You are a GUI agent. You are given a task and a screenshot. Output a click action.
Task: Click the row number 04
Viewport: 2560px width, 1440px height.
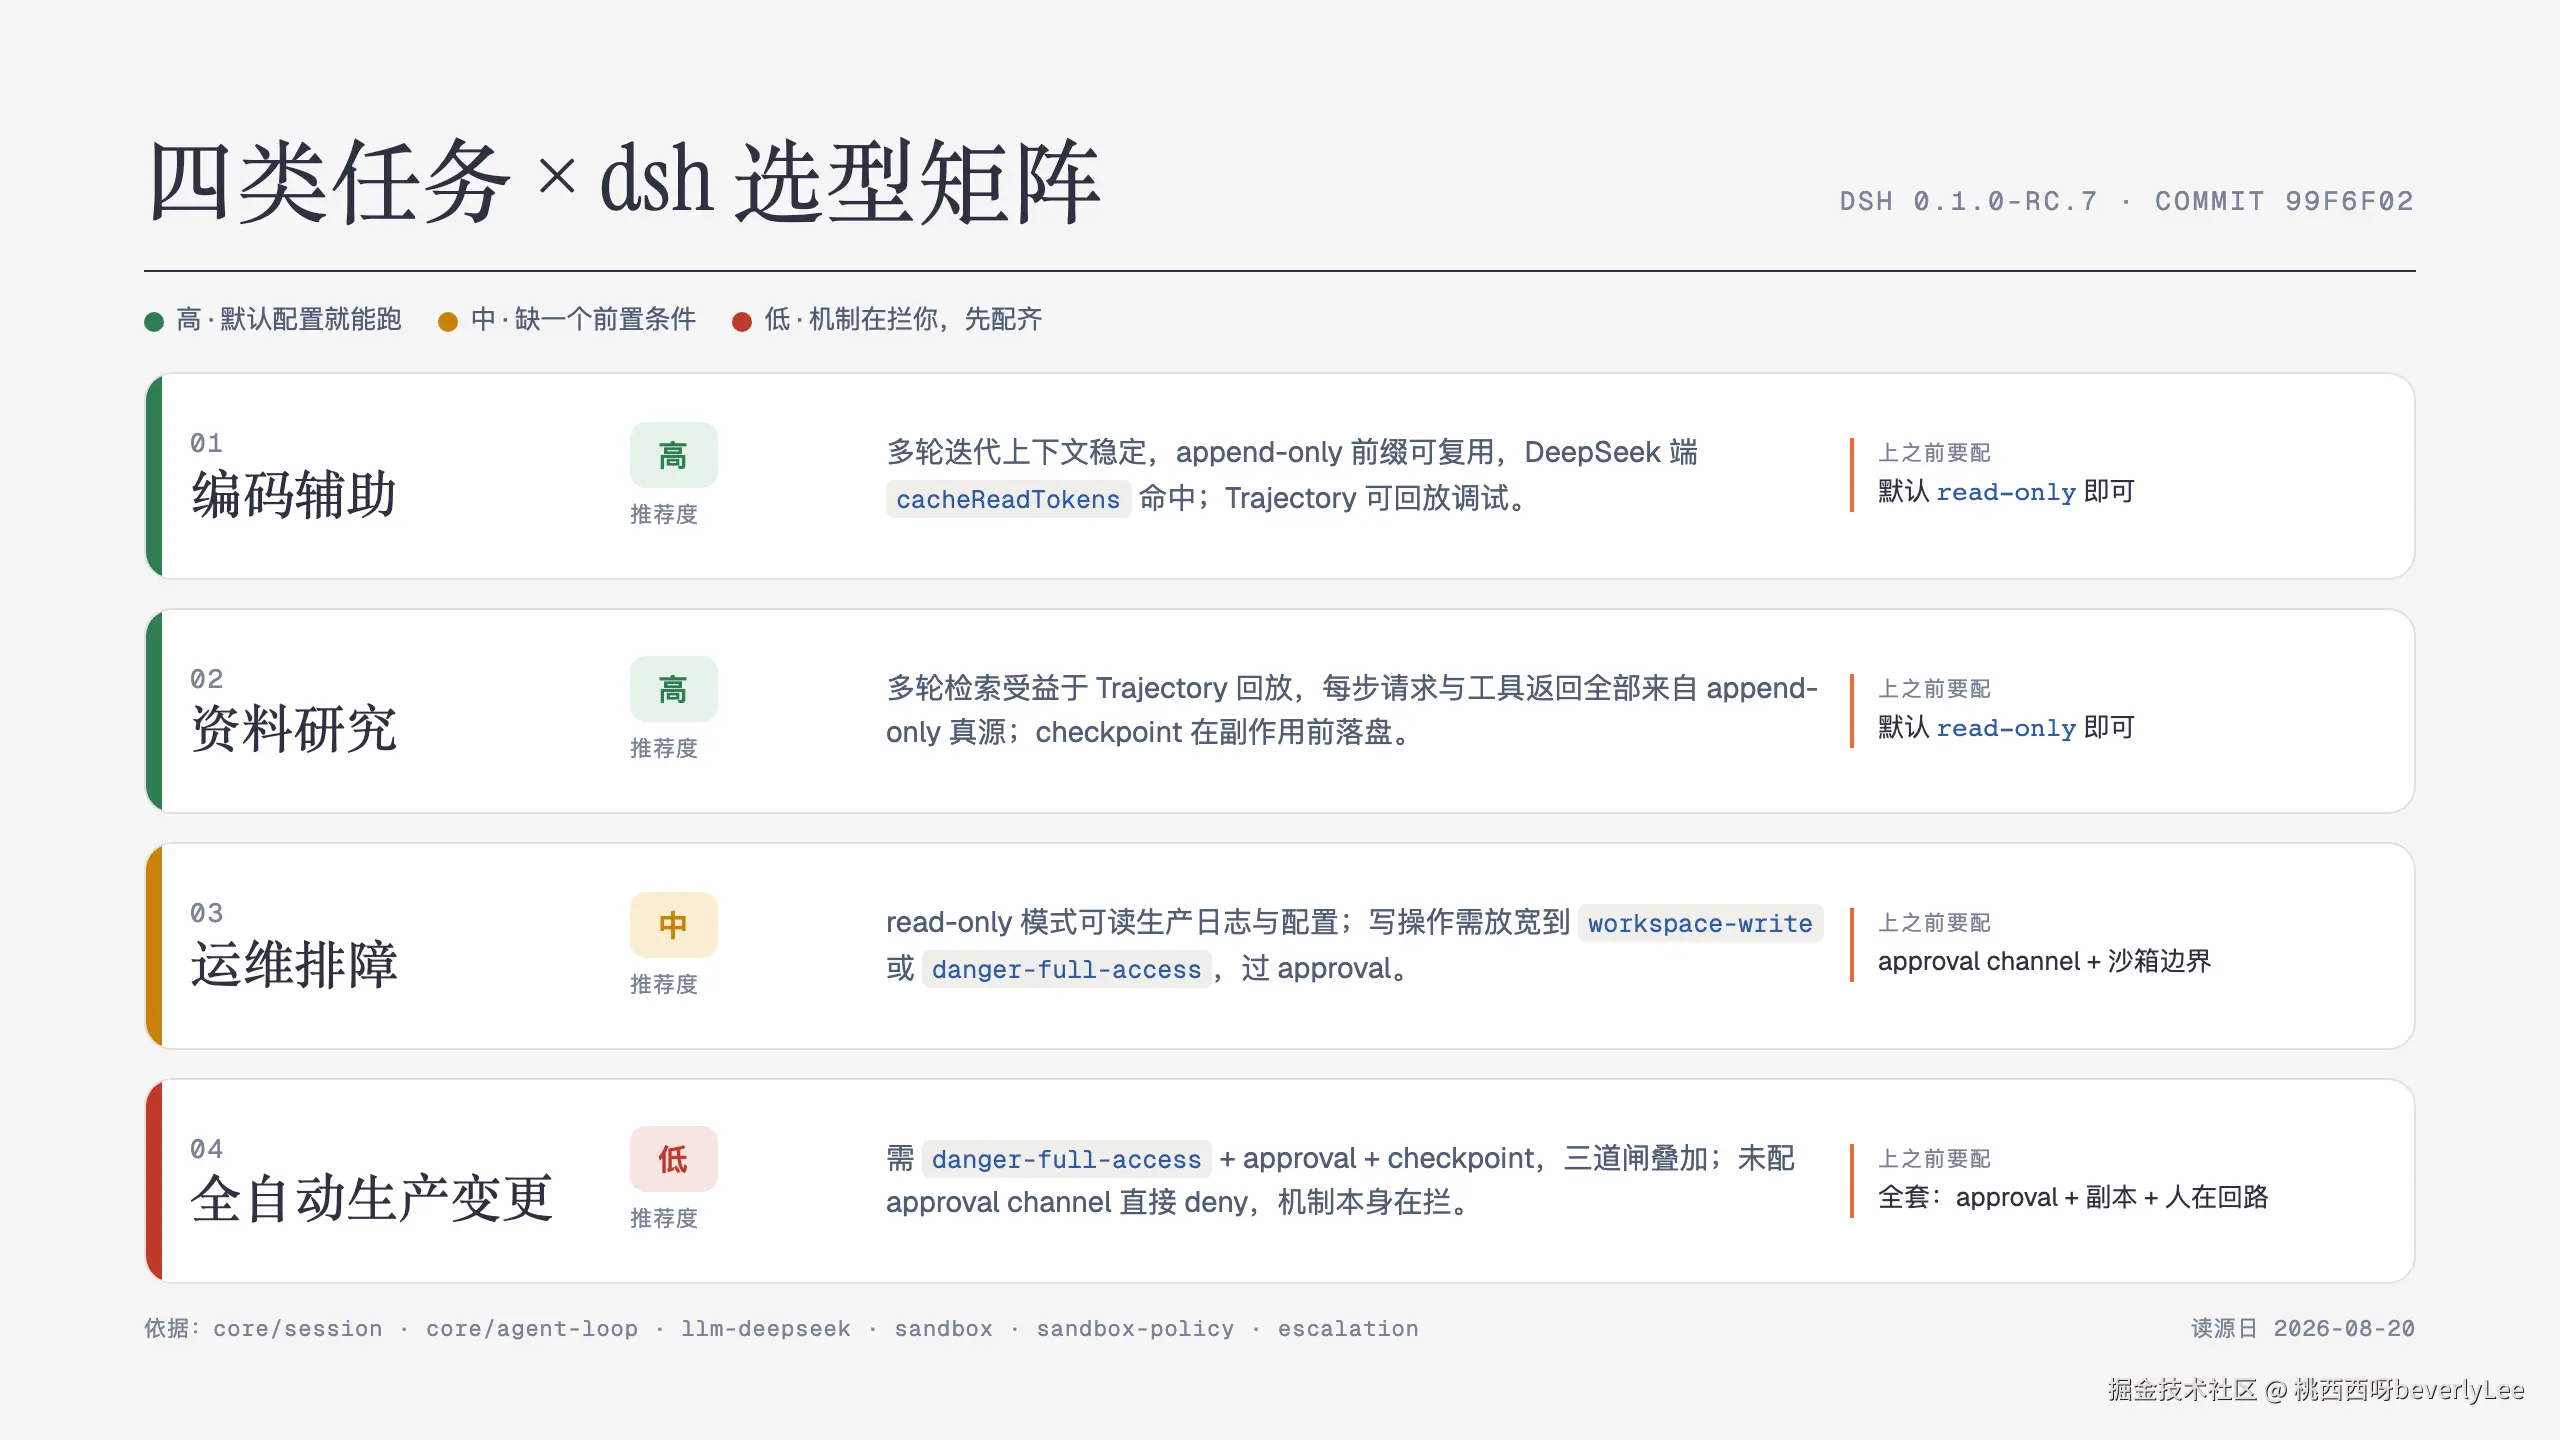tap(207, 1149)
